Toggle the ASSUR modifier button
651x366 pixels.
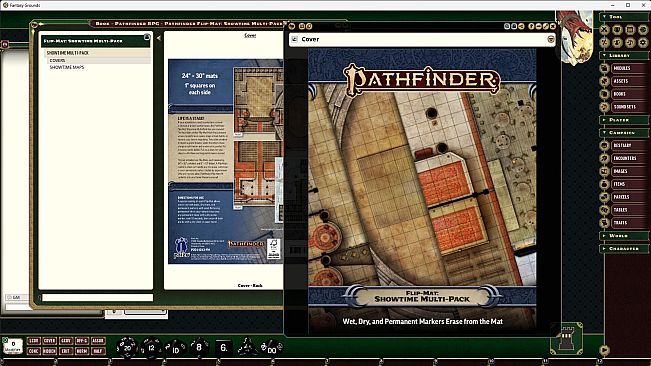pyautogui.click(x=98, y=341)
